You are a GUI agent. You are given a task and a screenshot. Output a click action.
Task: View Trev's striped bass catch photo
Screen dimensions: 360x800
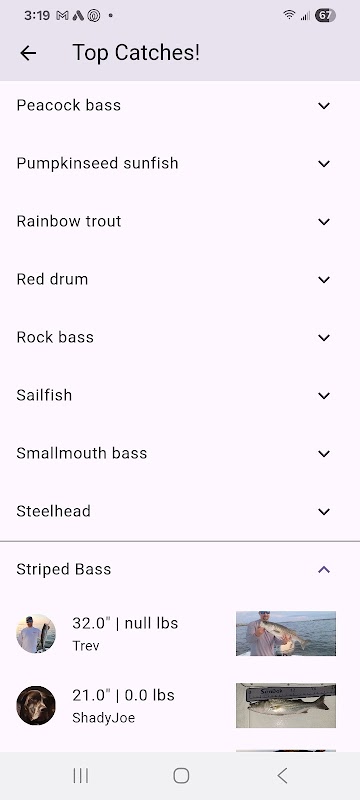point(286,633)
